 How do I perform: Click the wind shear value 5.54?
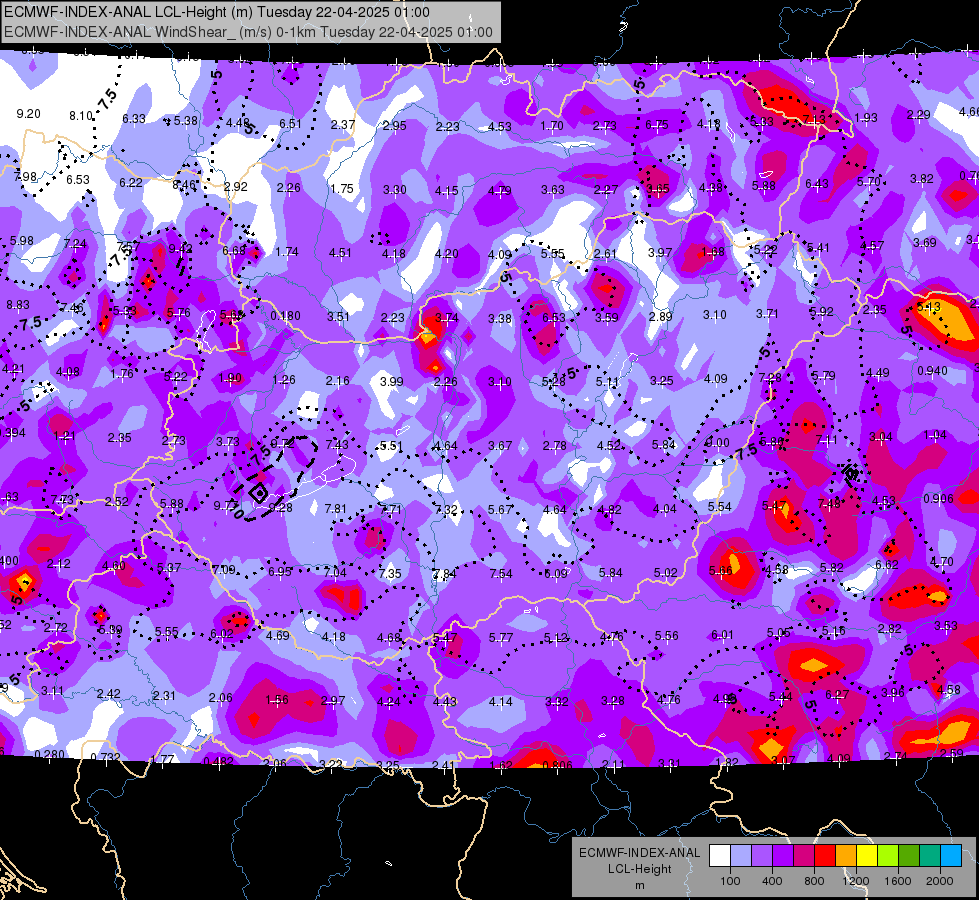click(719, 507)
